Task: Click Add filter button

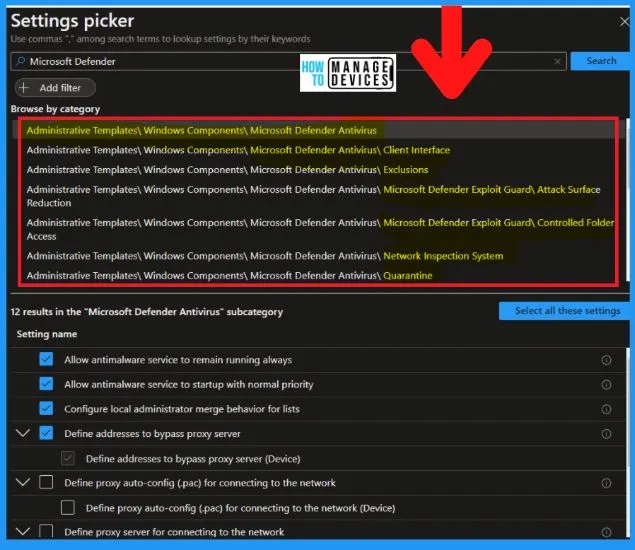Action: [x=55, y=87]
